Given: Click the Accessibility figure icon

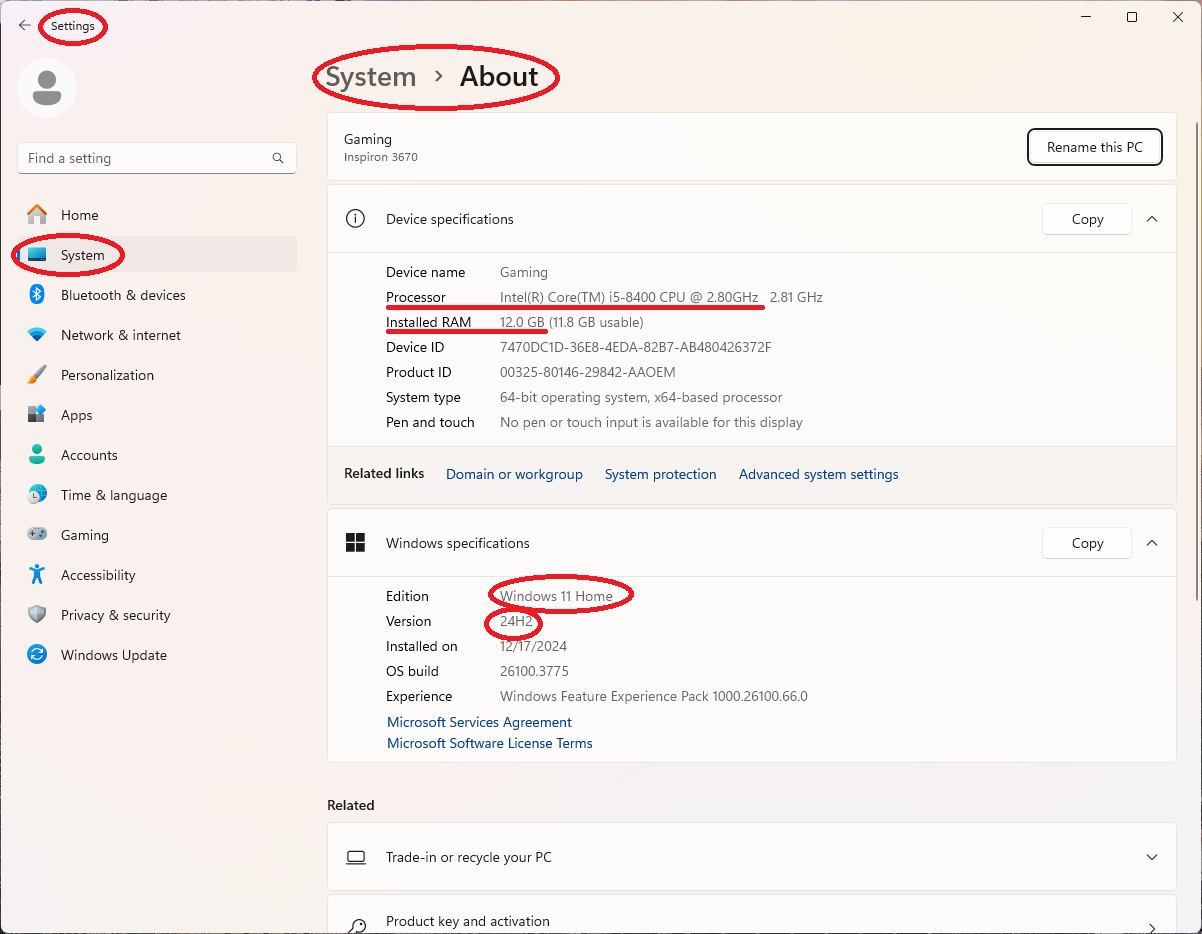Looking at the screenshot, I should (x=37, y=575).
